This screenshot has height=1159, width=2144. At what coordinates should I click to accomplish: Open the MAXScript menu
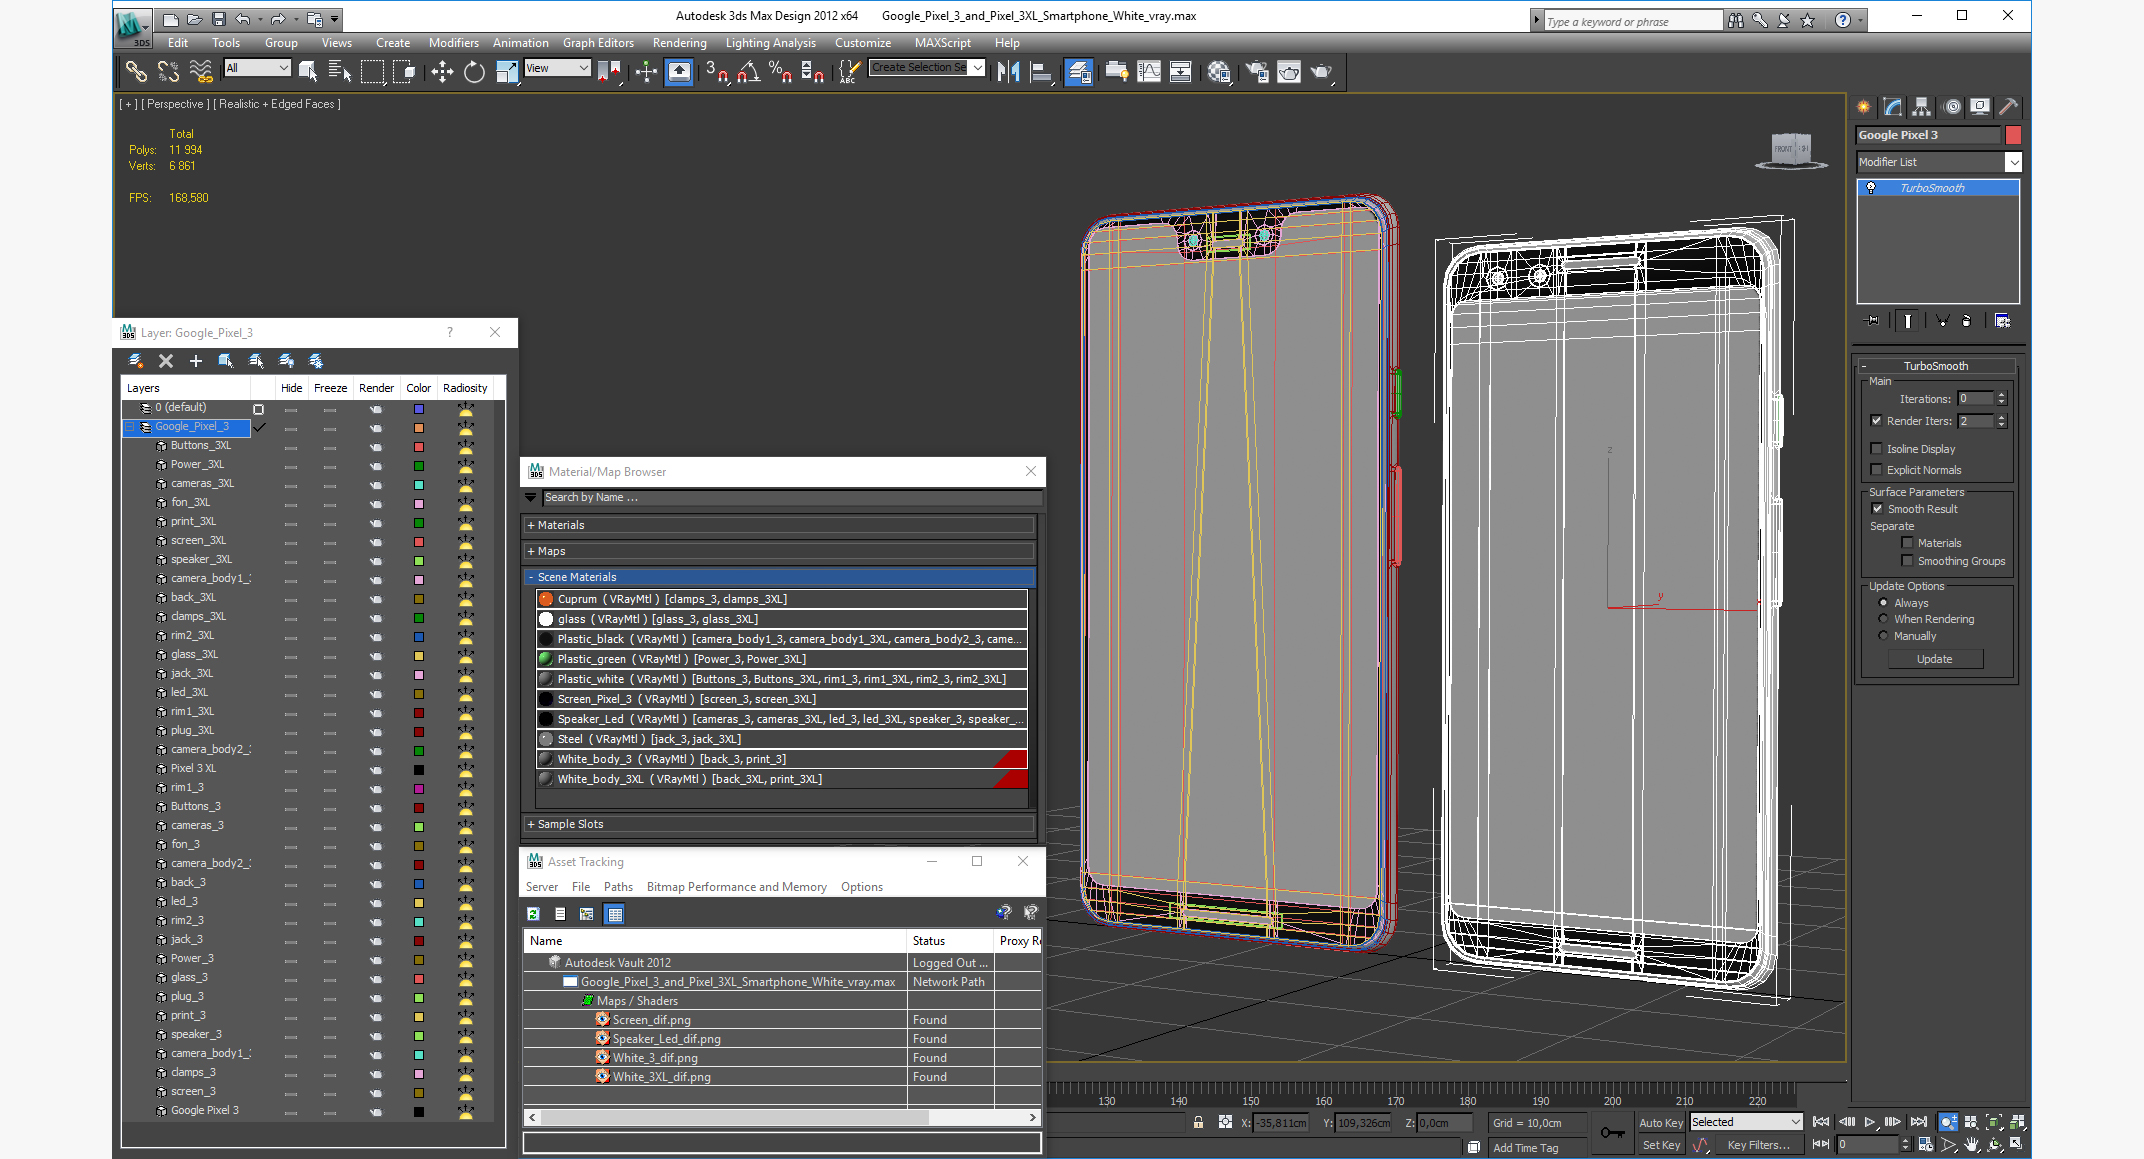click(x=942, y=43)
